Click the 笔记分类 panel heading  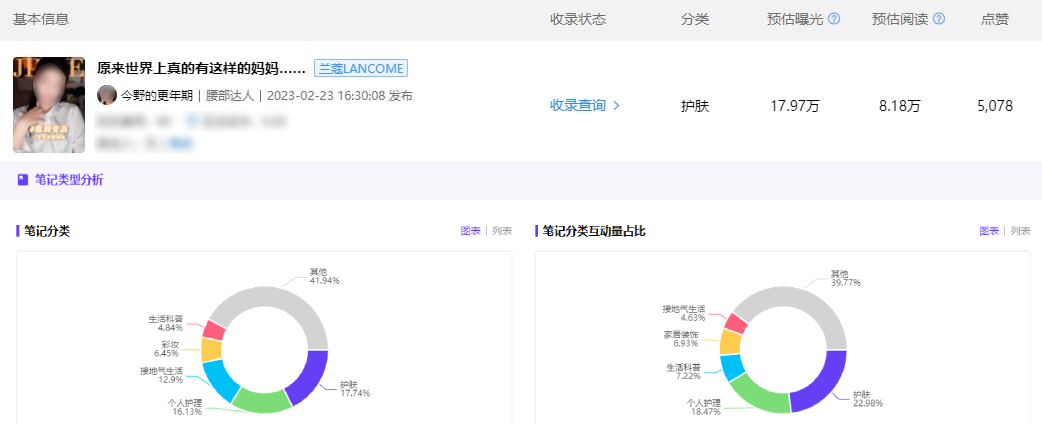pos(47,231)
